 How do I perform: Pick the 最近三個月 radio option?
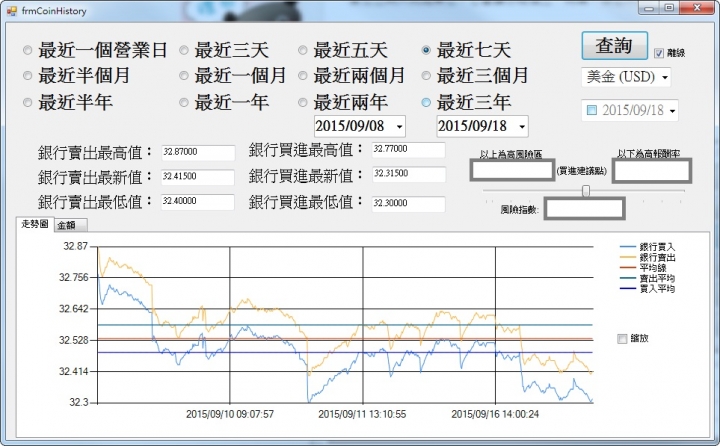(x=427, y=76)
